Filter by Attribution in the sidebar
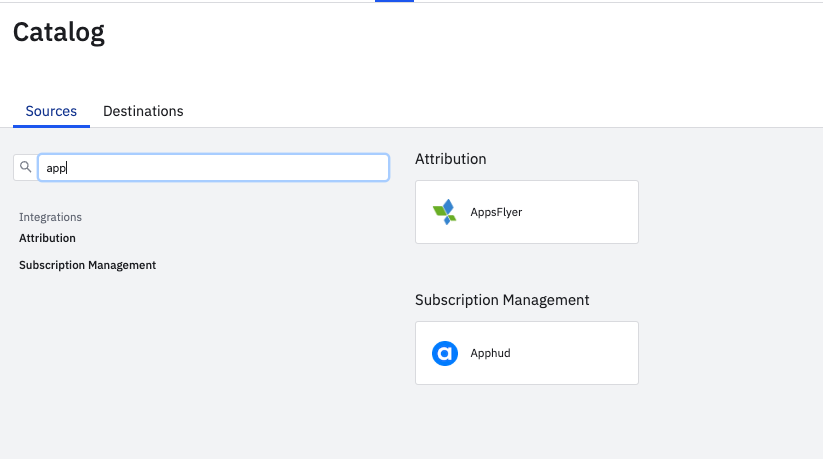Image resolution: width=823 pixels, height=459 pixels. [47, 238]
